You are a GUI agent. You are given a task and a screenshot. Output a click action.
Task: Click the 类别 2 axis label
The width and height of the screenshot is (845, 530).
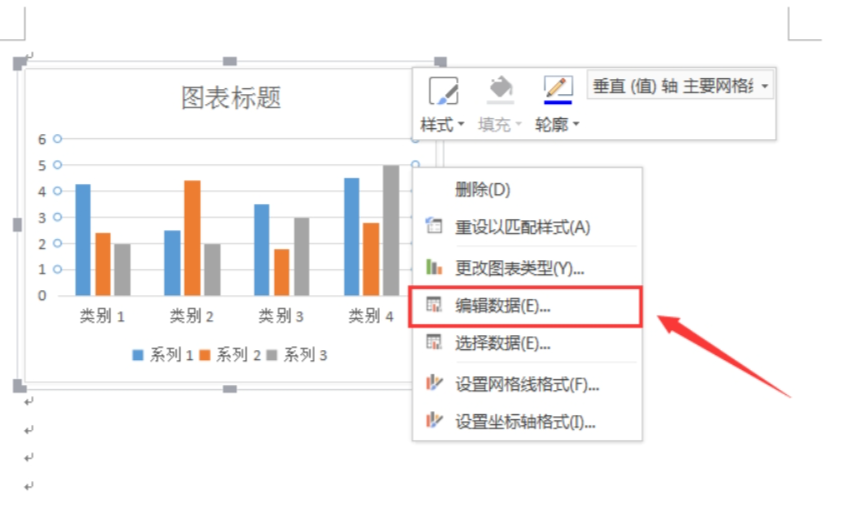click(x=192, y=316)
